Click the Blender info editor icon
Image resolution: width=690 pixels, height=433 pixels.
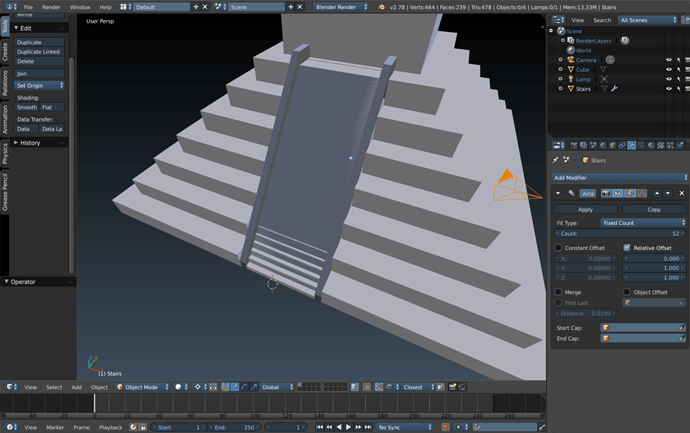[x=7, y=7]
